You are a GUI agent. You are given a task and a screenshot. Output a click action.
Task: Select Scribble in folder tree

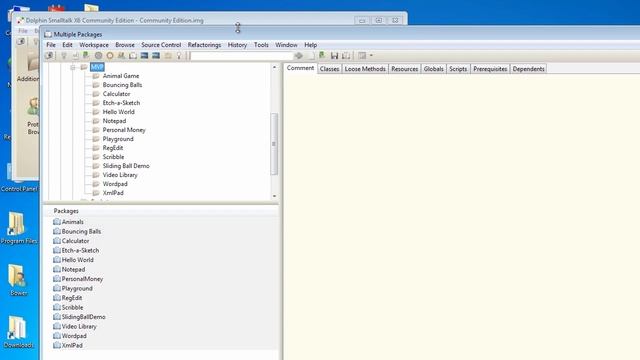pos(113,157)
